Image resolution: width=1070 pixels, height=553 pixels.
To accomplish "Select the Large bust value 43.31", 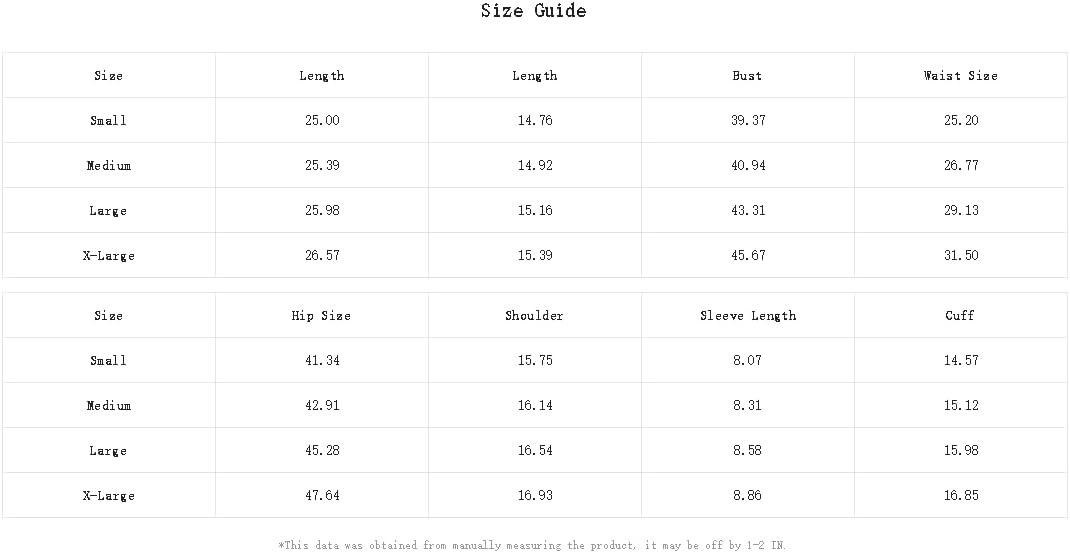I will click(747, 211).
